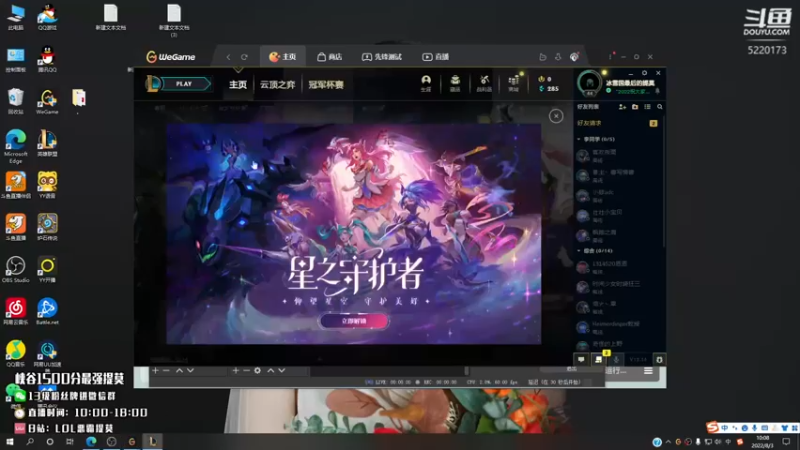
Task: Close the 星之守护者 promo popup
Action: coord(556,116)
